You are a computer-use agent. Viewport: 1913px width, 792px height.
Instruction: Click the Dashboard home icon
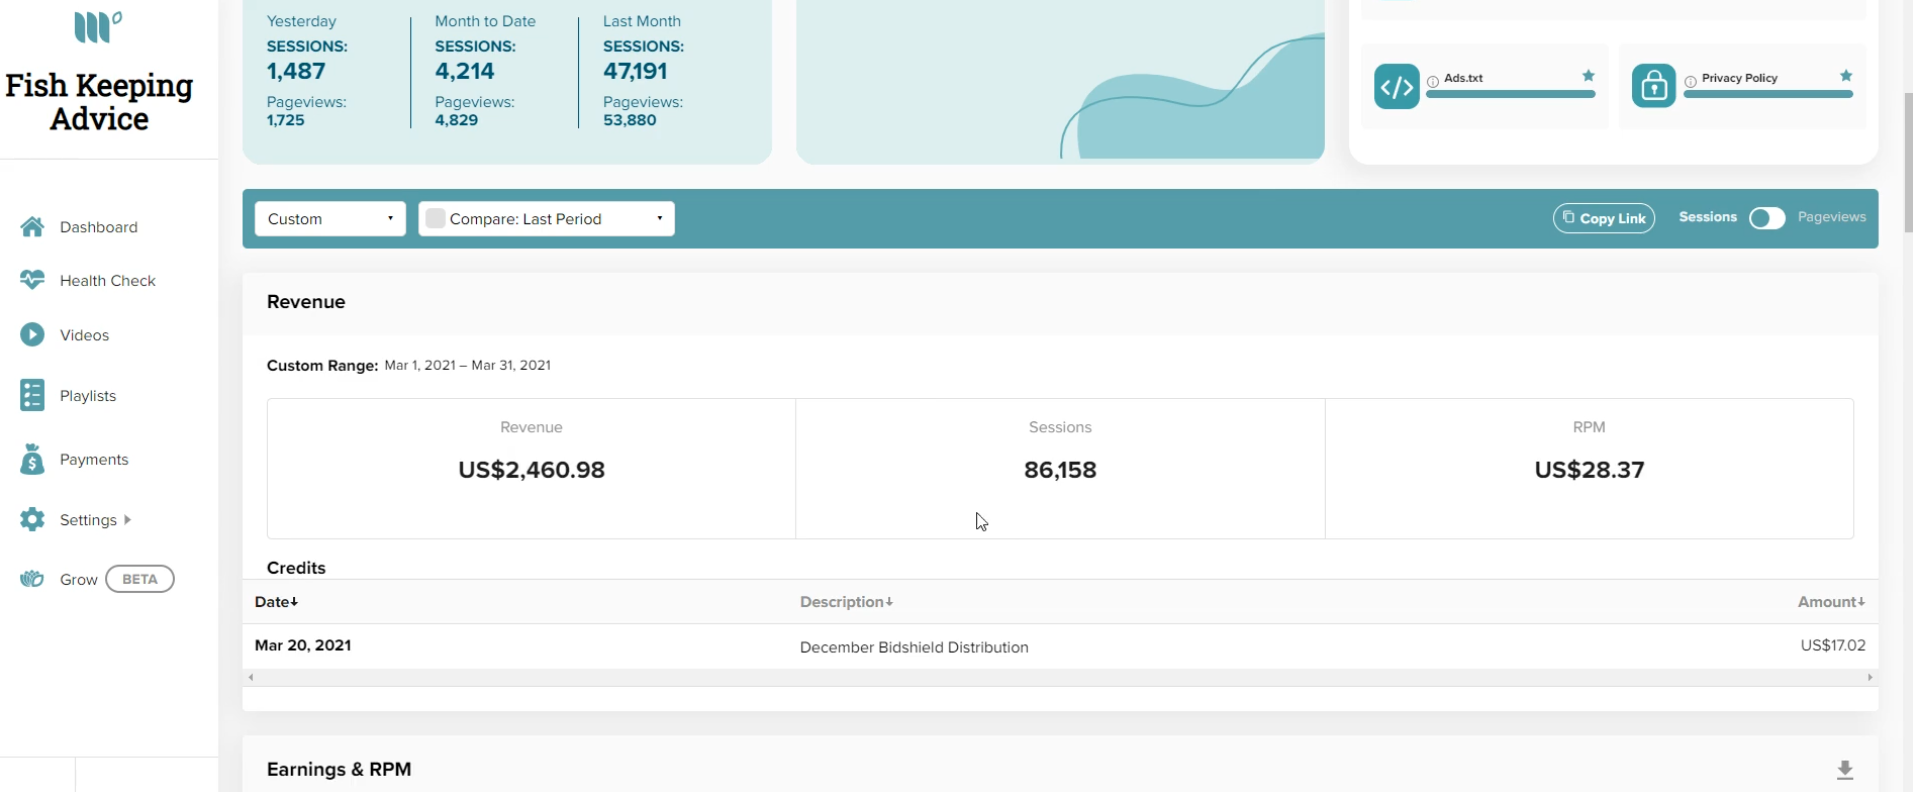tap(32, 227)
